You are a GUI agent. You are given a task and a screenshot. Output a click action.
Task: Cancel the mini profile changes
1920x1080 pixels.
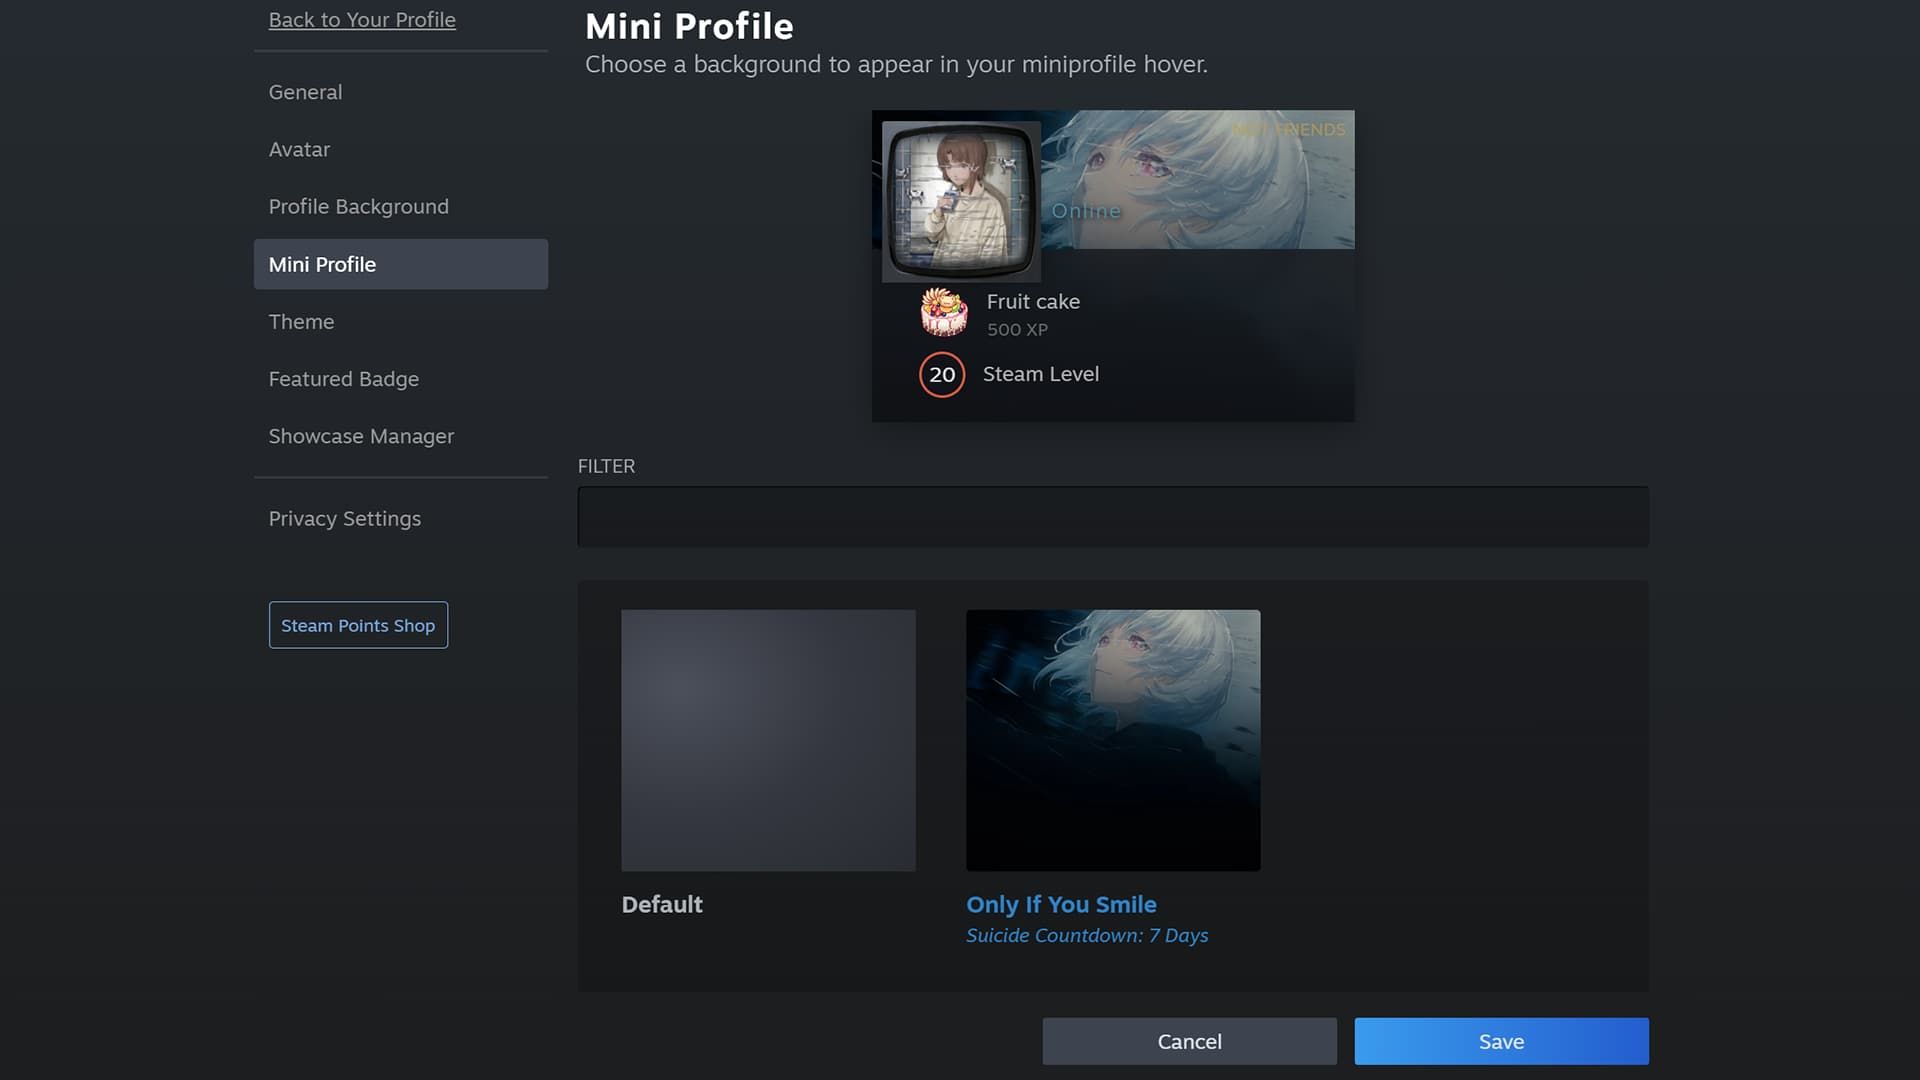[x=1190, y=1041]
